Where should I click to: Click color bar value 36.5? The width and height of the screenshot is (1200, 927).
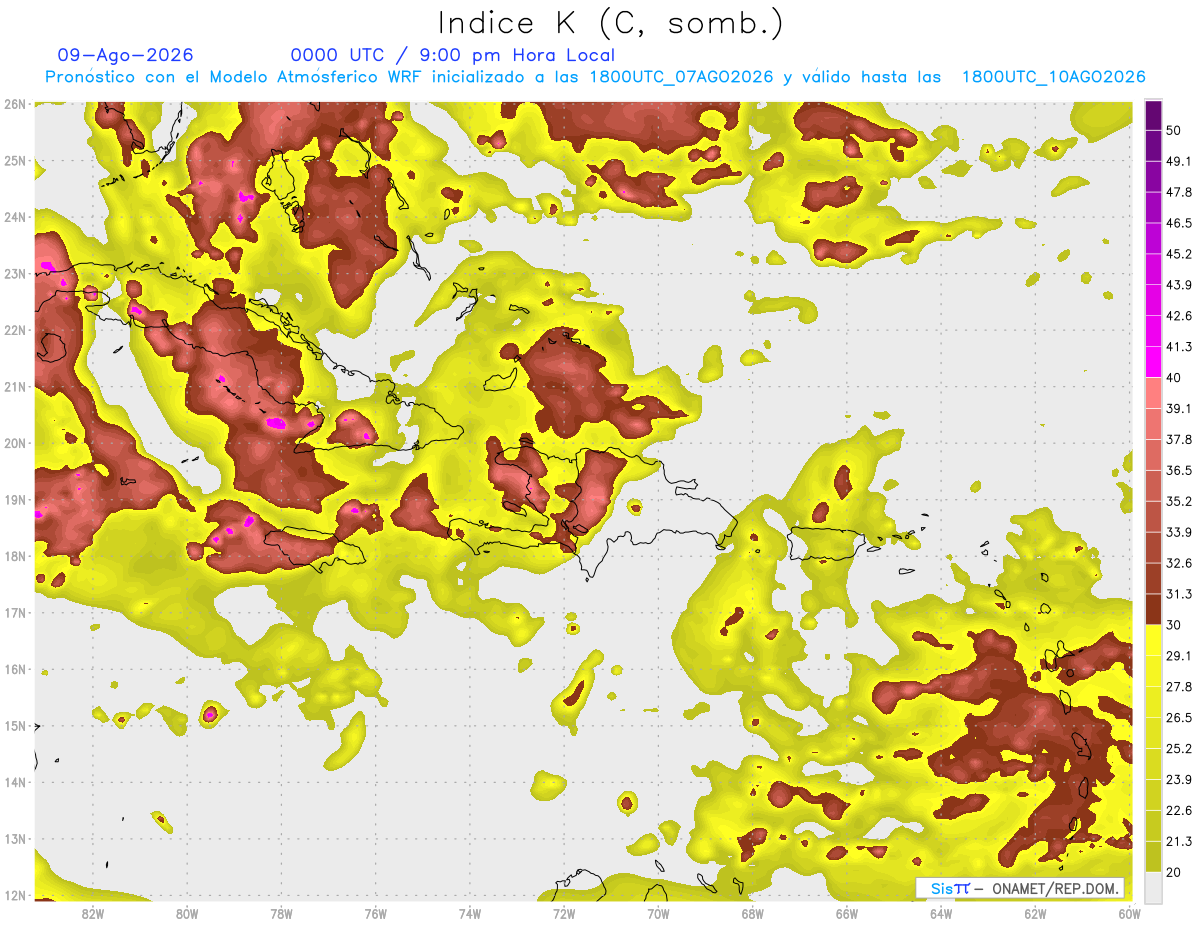click(1178, 470)
